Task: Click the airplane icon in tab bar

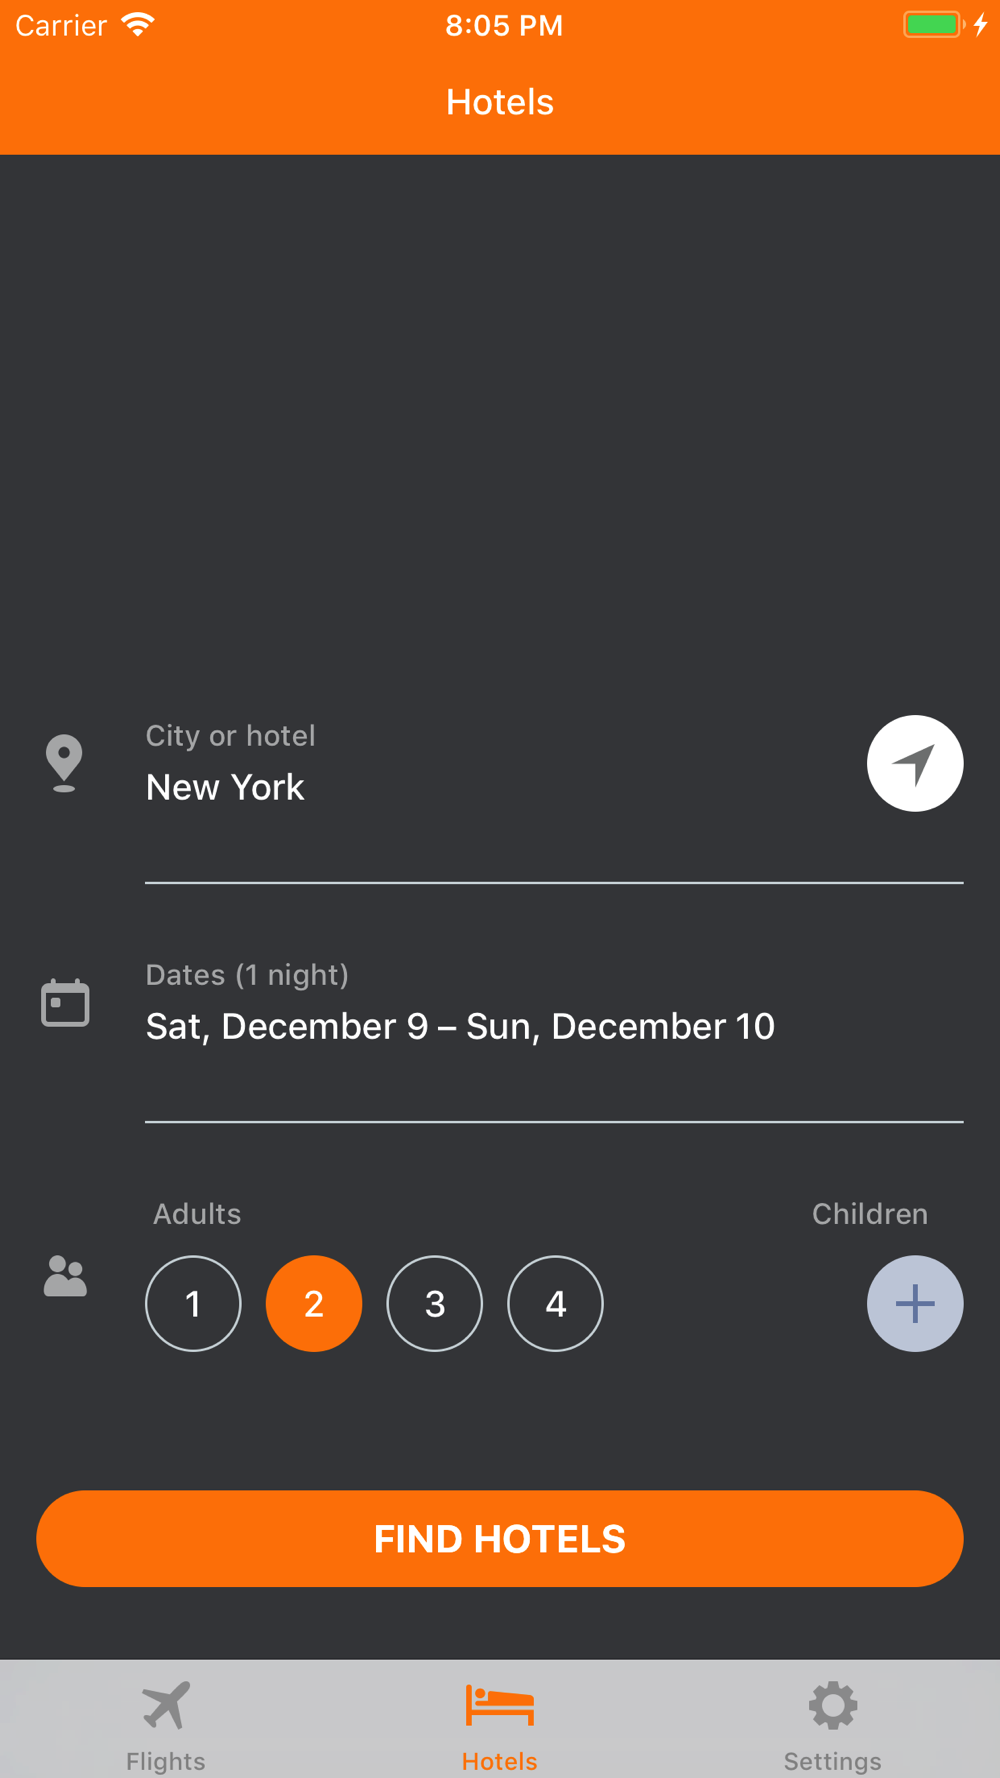Action: (166, 1705)
